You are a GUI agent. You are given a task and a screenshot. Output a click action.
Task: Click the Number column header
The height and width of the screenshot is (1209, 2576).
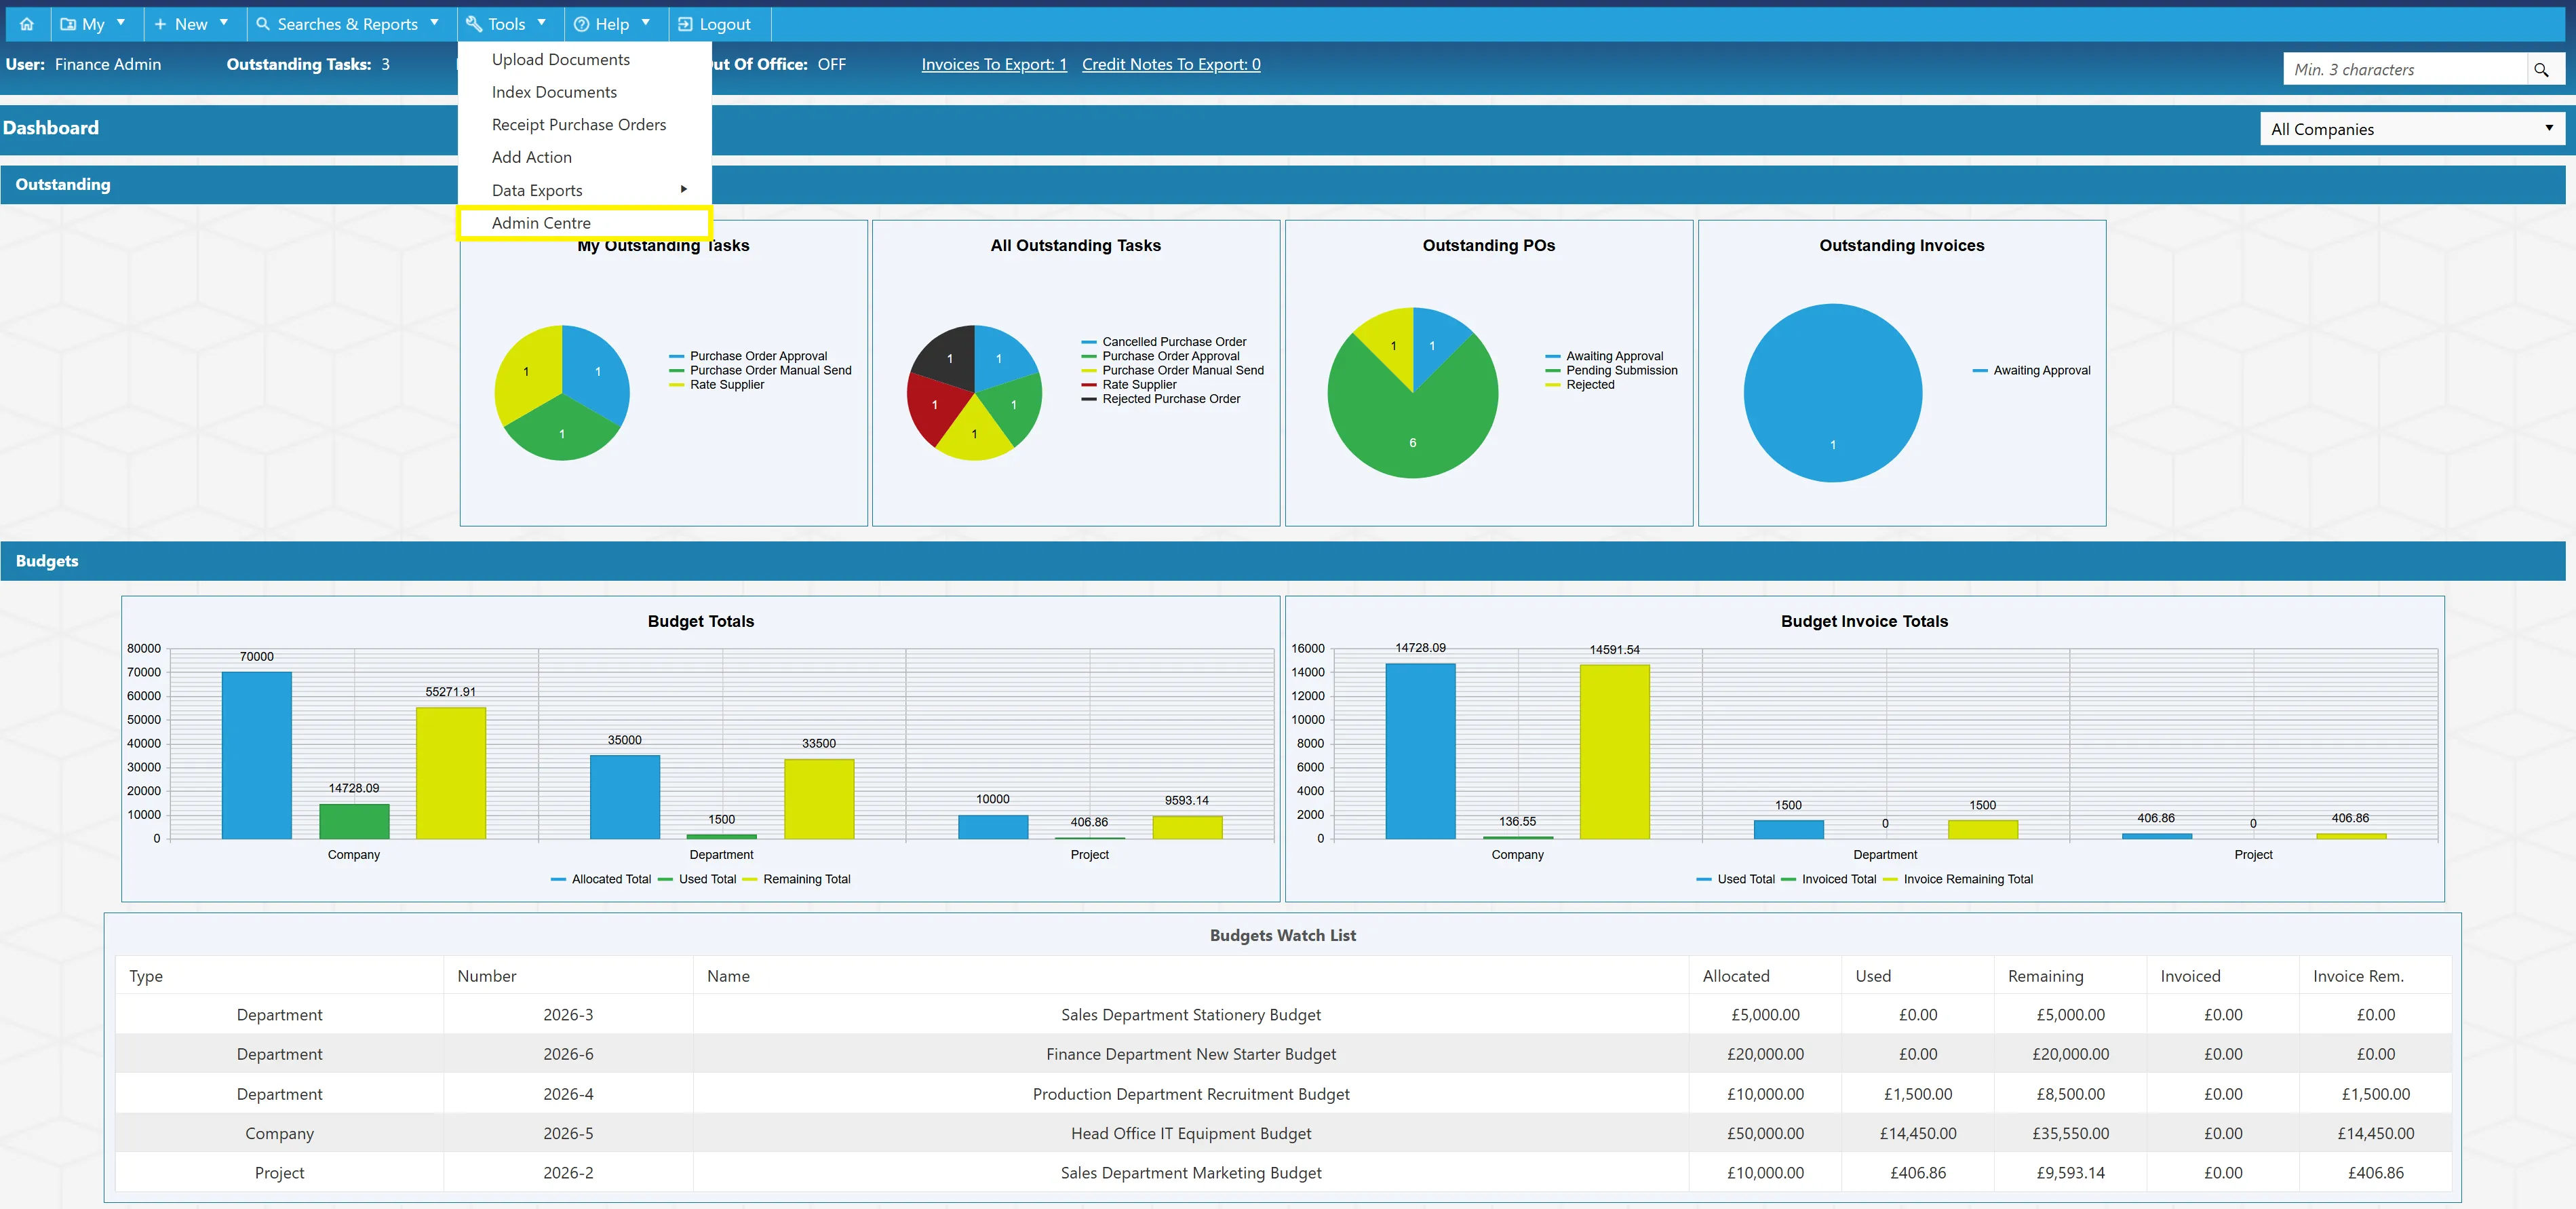click(x=568, y=976)
